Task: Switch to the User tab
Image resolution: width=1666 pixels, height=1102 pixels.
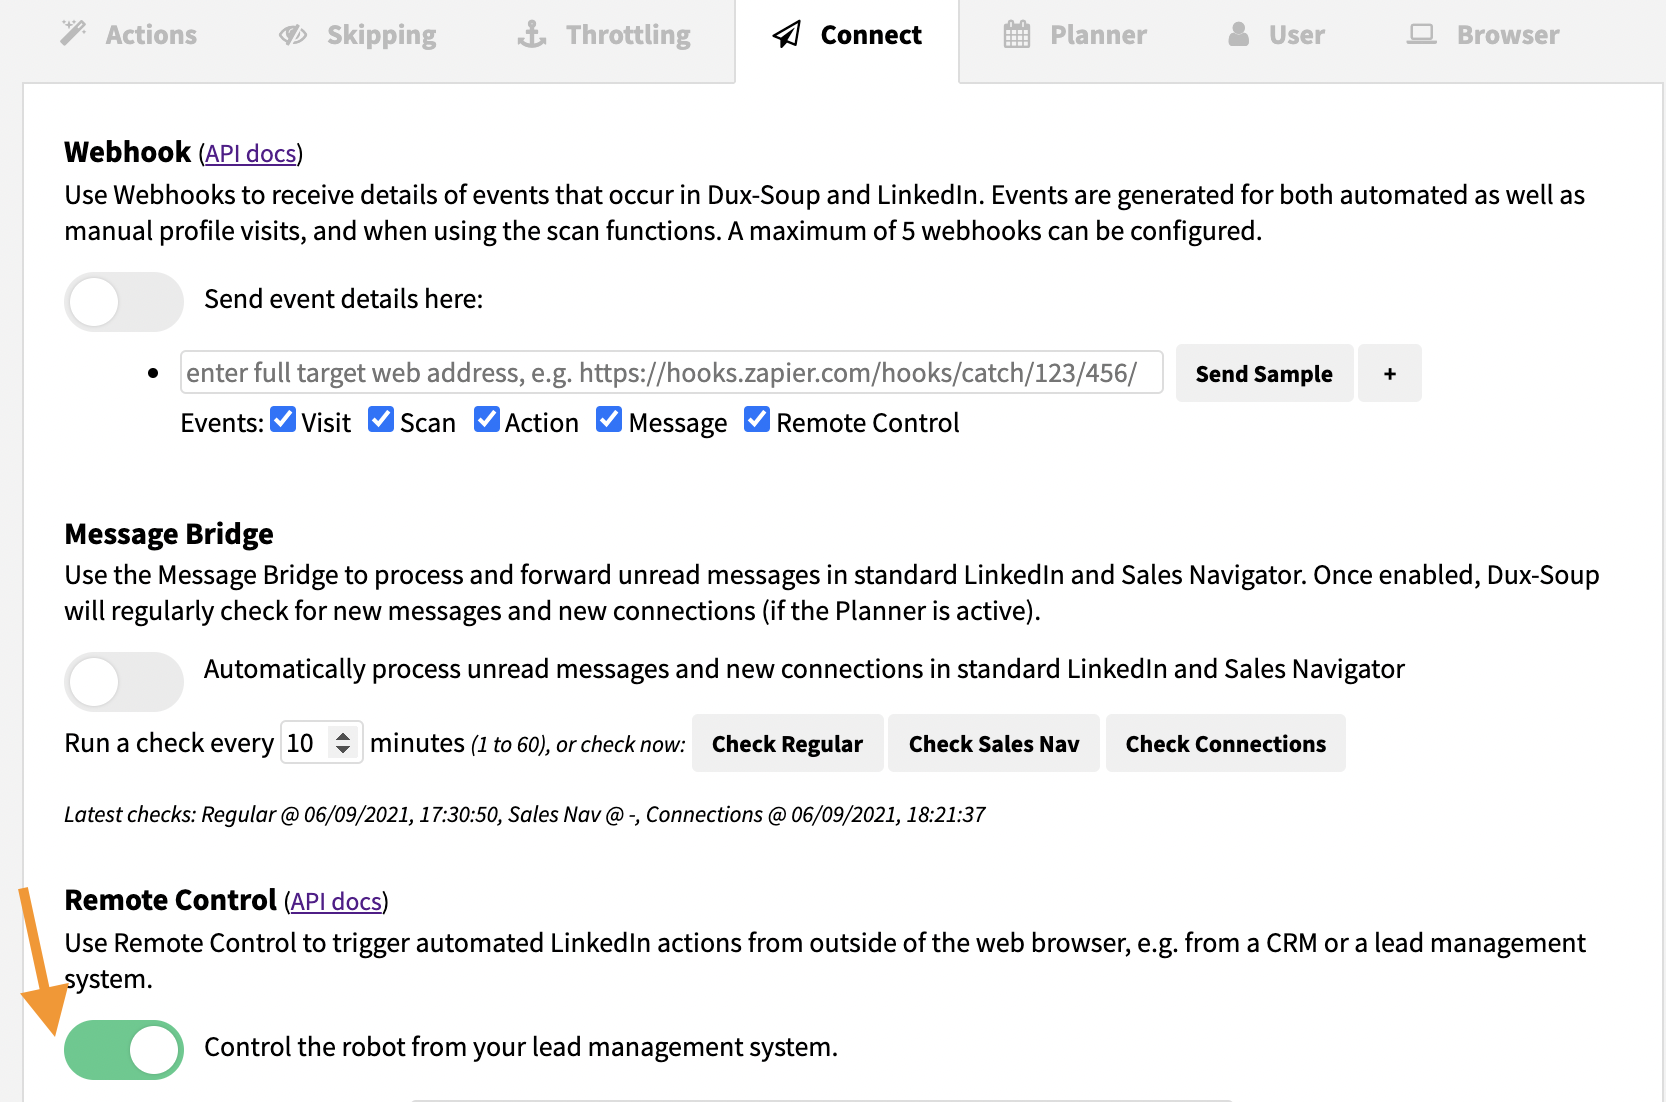Action: point(1276,35)
